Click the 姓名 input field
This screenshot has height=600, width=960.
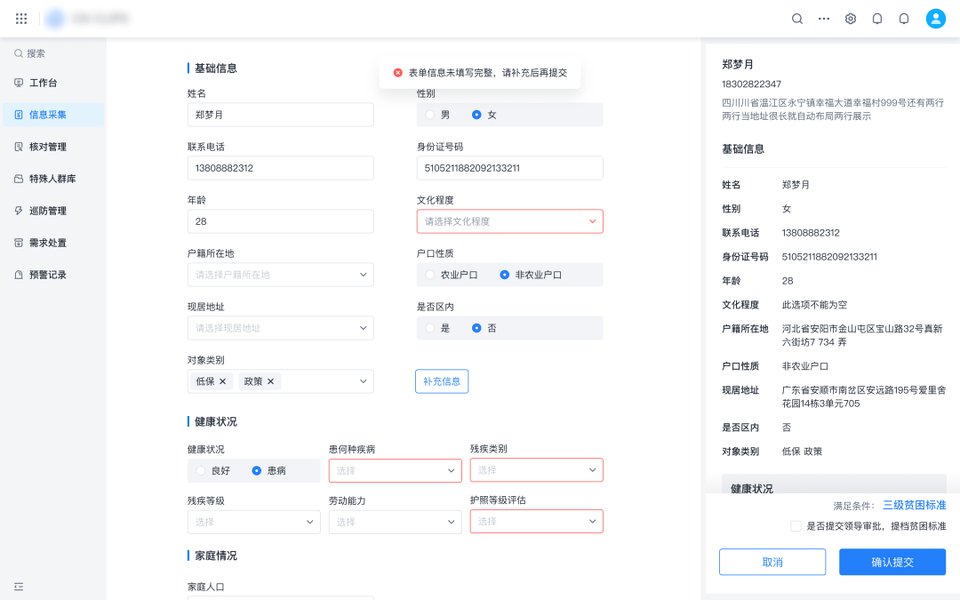pos(280,114)
